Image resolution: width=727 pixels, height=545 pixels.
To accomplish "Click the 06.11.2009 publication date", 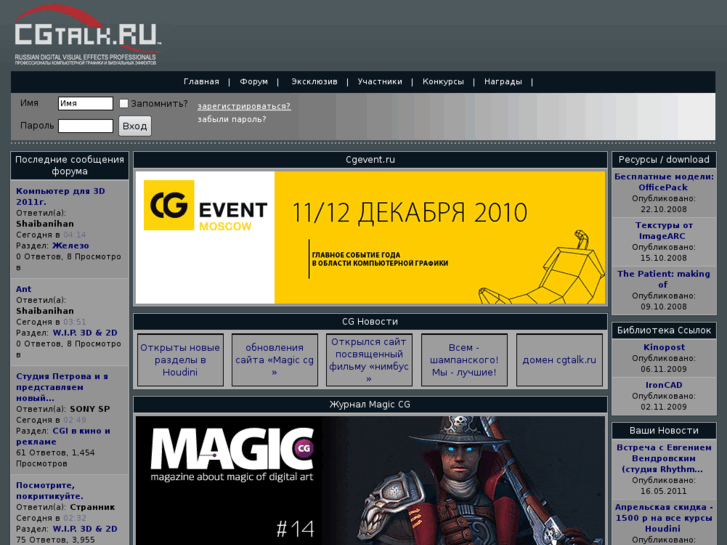I will [663, 369].
